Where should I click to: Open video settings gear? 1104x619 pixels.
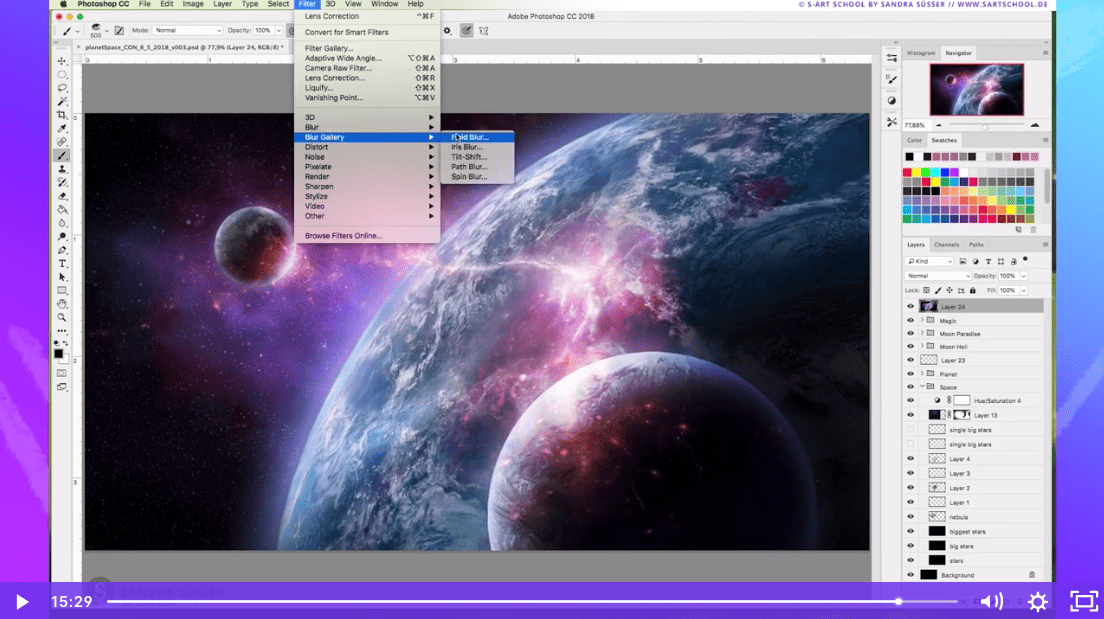point(1038,602)
